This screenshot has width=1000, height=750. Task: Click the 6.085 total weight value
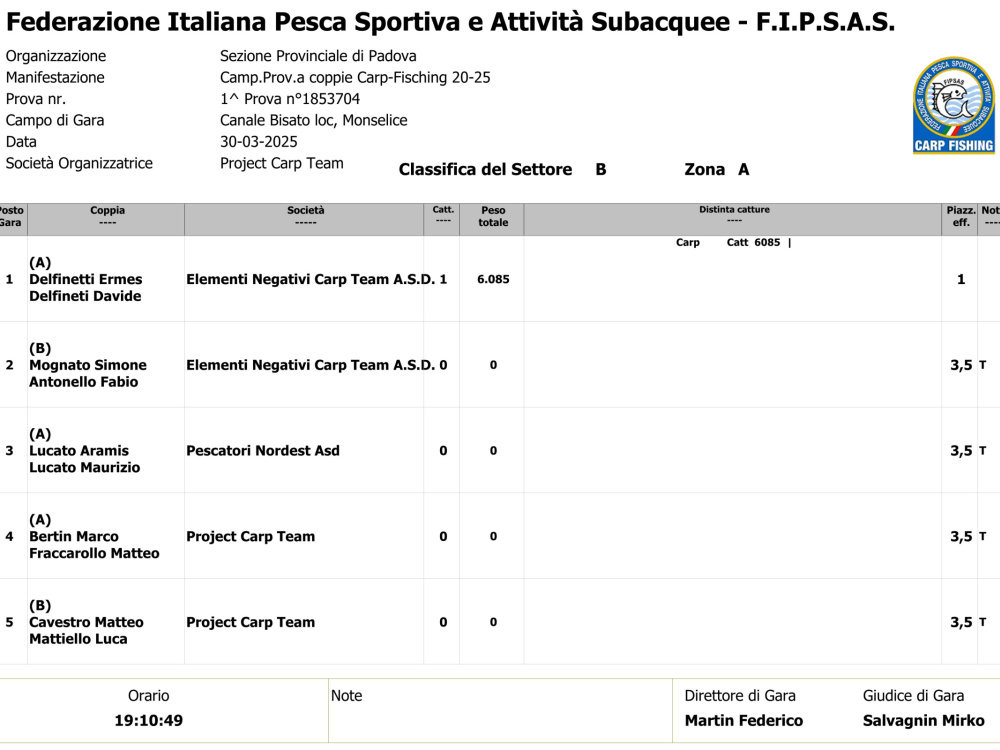493,279
